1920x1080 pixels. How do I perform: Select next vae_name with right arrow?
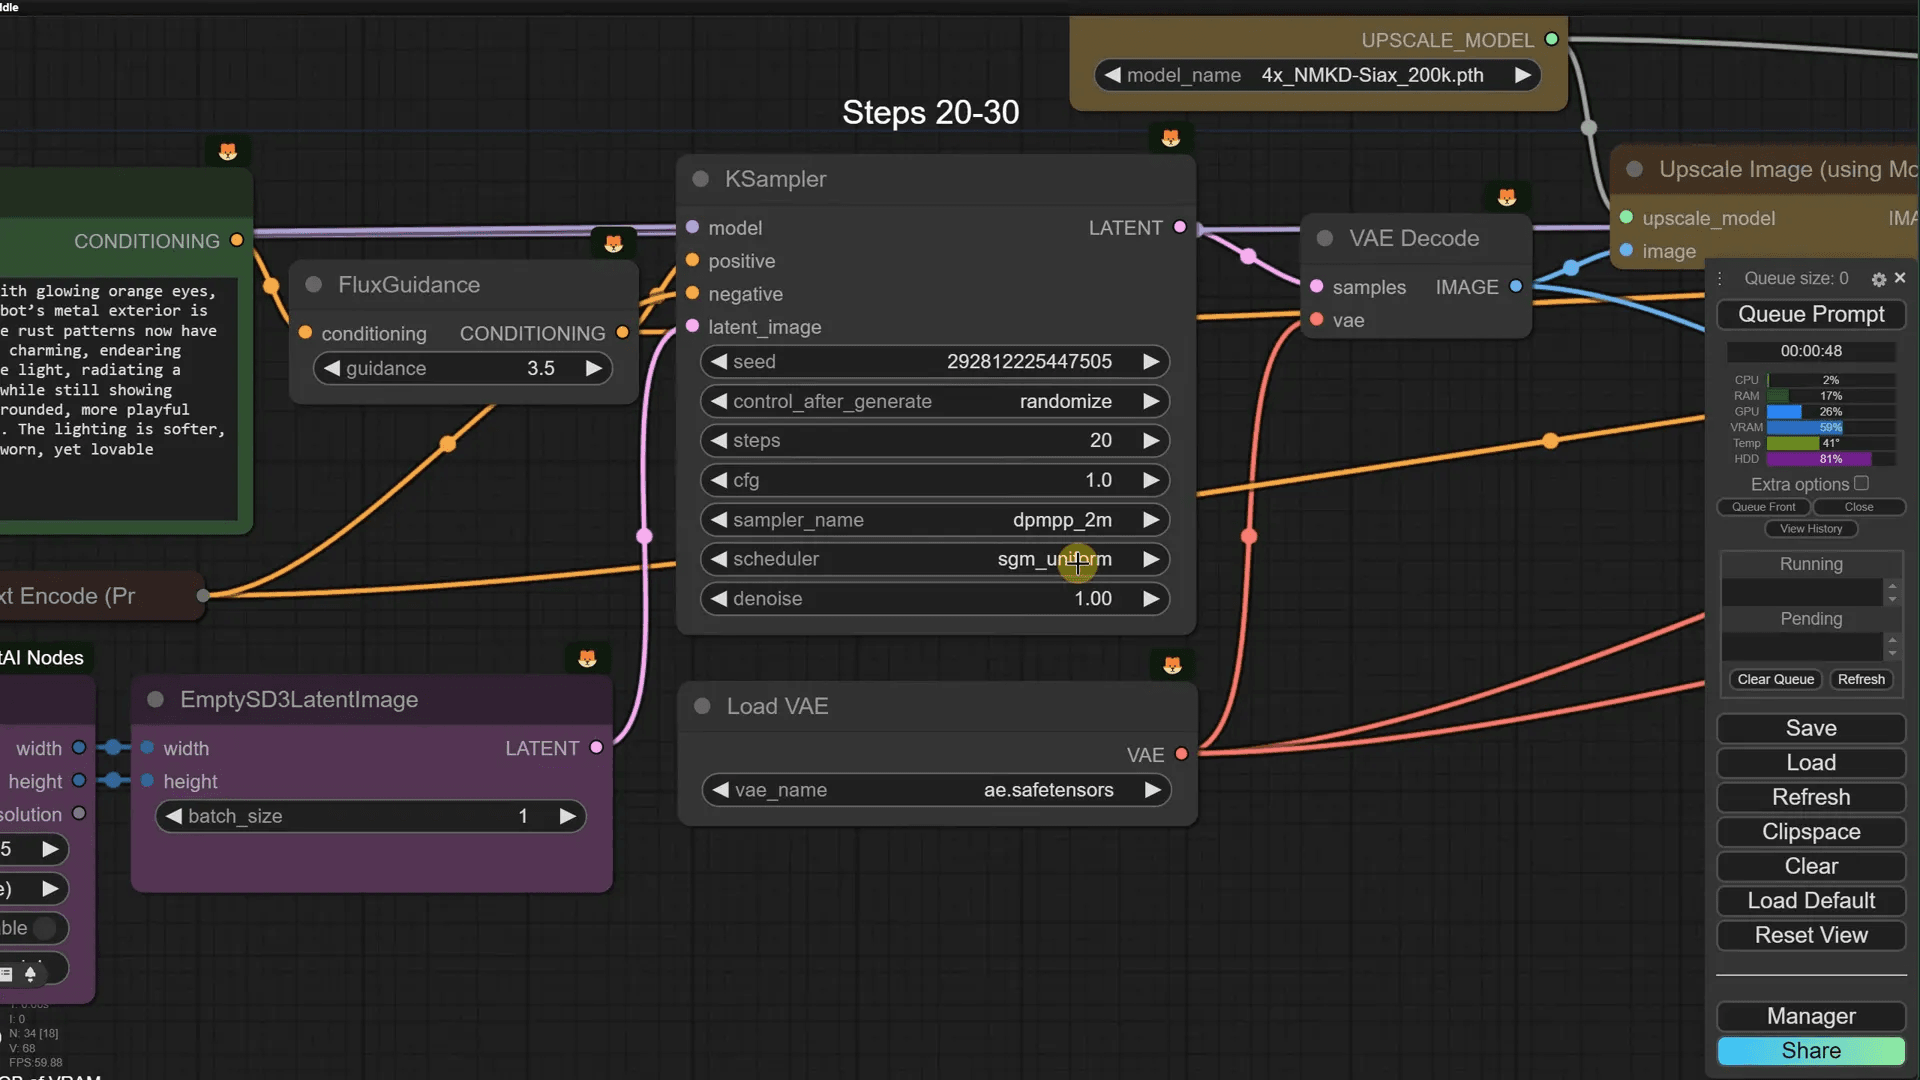(x=1152, y=790)
